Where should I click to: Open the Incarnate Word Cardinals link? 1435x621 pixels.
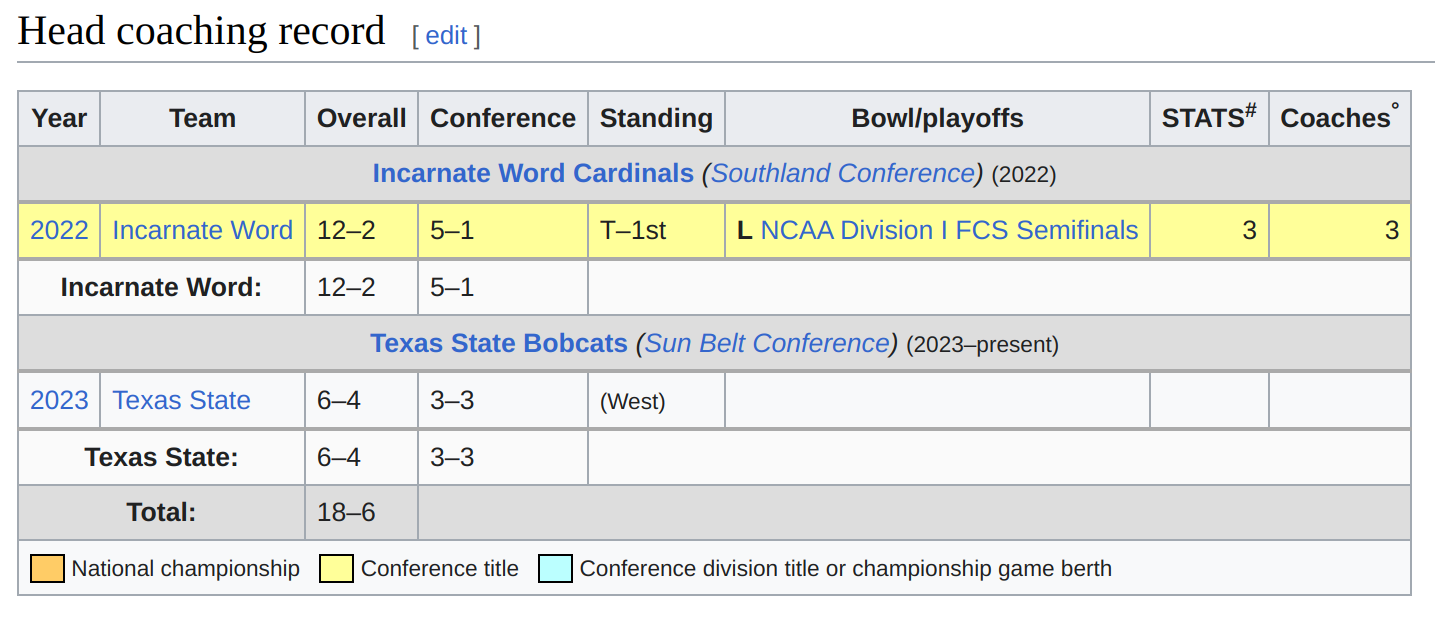(533, 173)
